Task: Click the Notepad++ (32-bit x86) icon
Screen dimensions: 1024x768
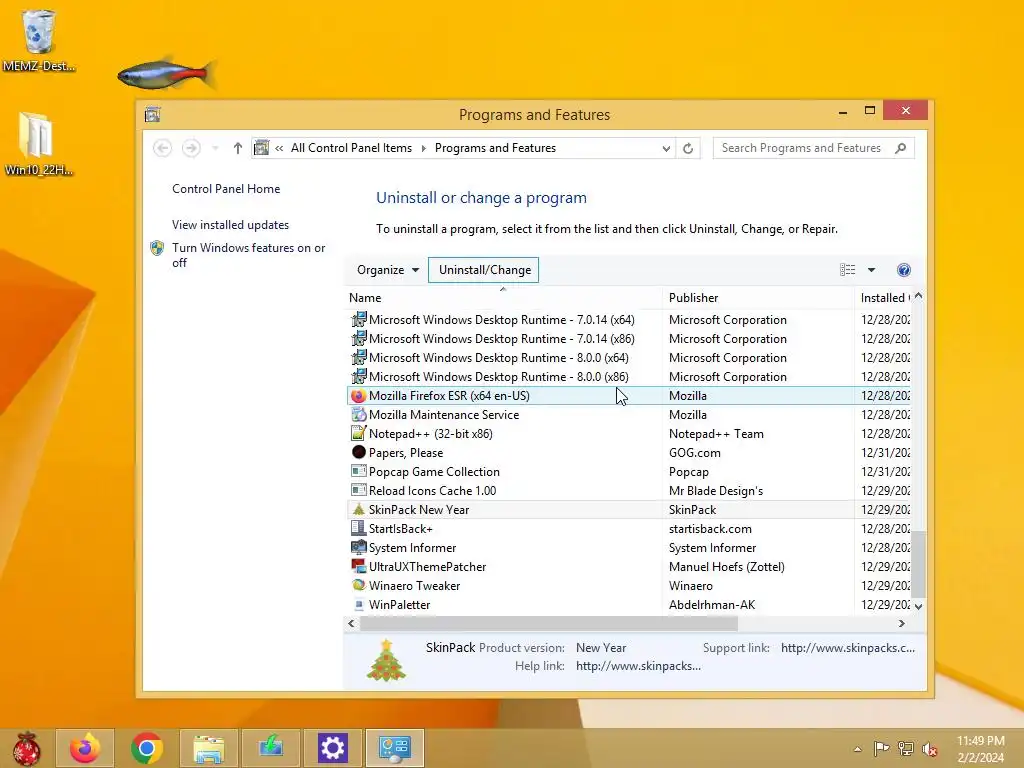Action: [x=359, y=434]
